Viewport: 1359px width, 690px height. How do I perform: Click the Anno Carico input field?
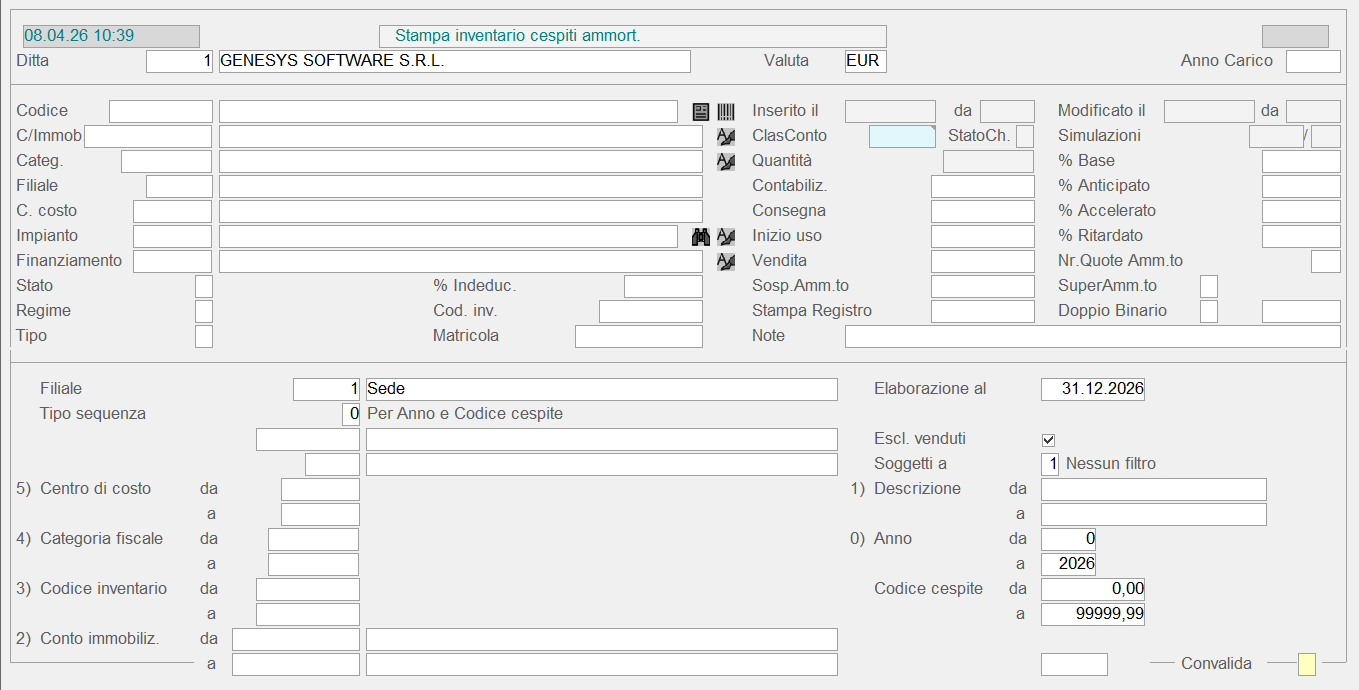point(1312,61)
